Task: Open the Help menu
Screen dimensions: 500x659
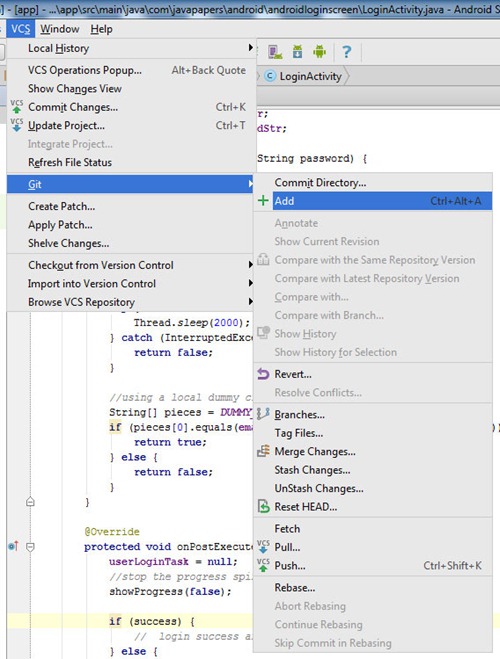Action: [101, 29]
